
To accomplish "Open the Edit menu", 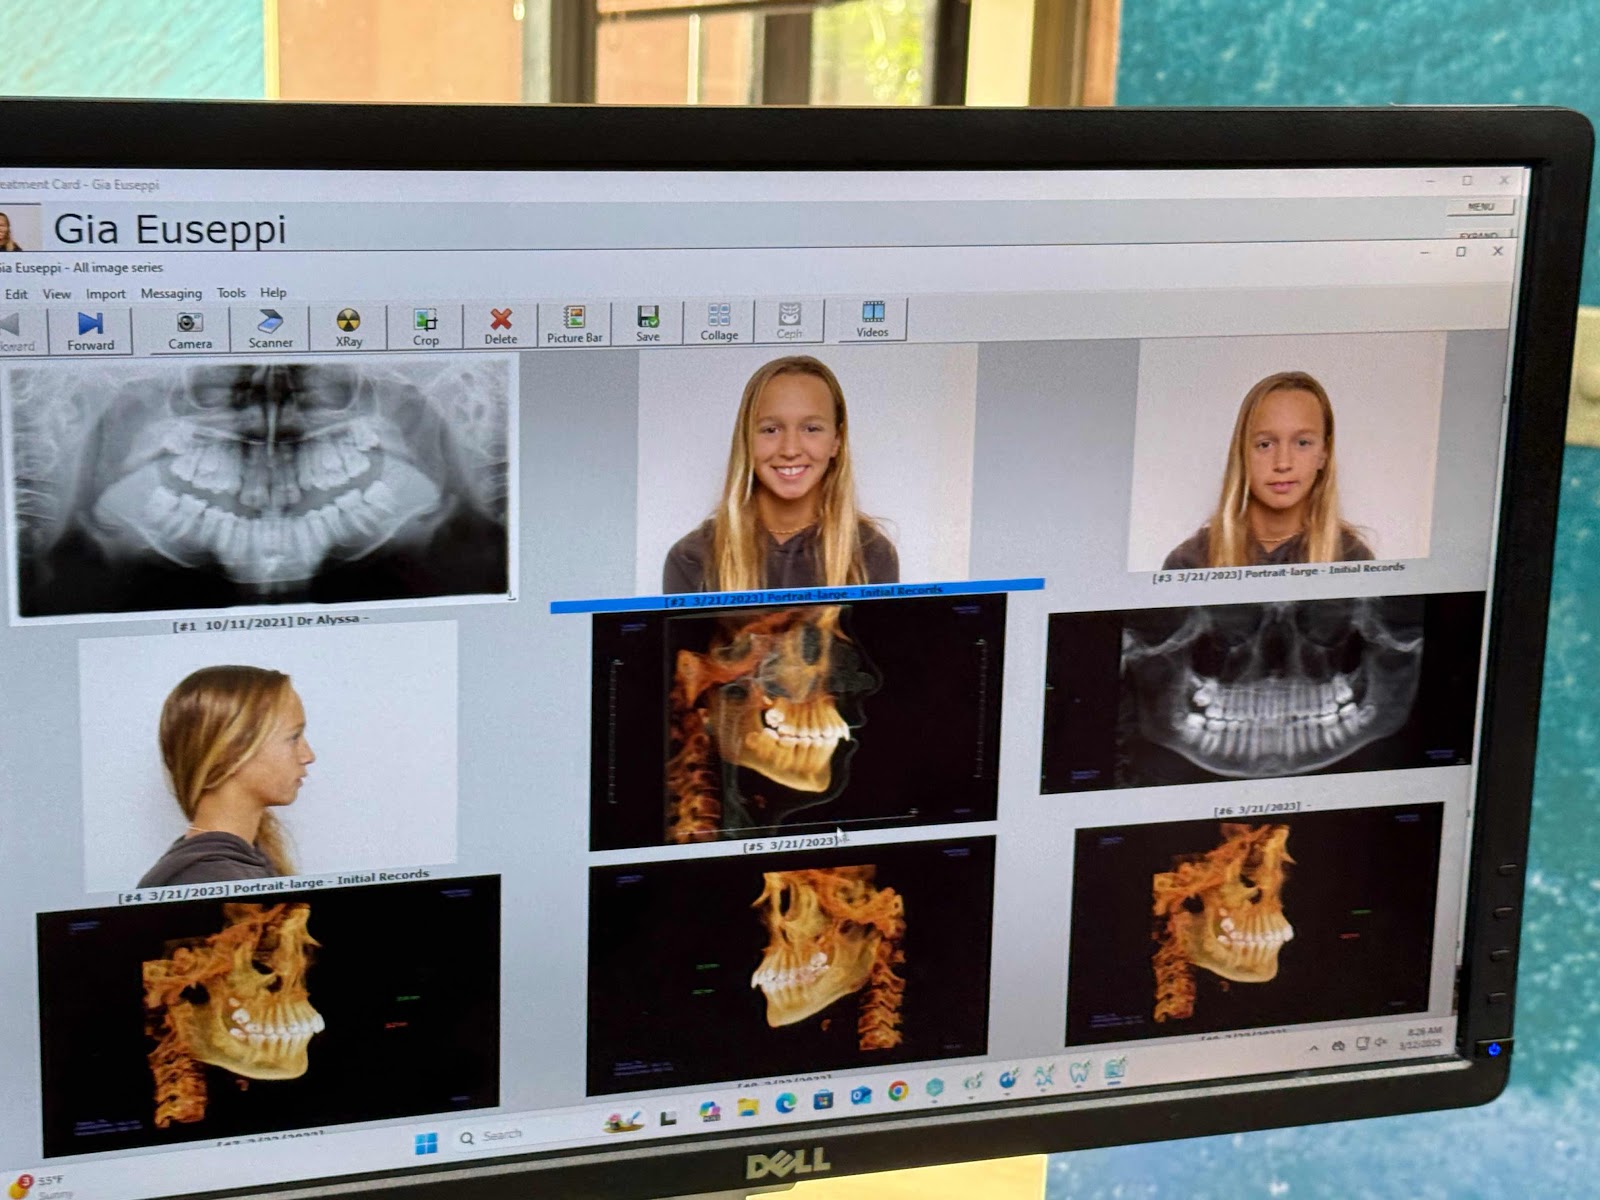I will [x=16, y=294].
